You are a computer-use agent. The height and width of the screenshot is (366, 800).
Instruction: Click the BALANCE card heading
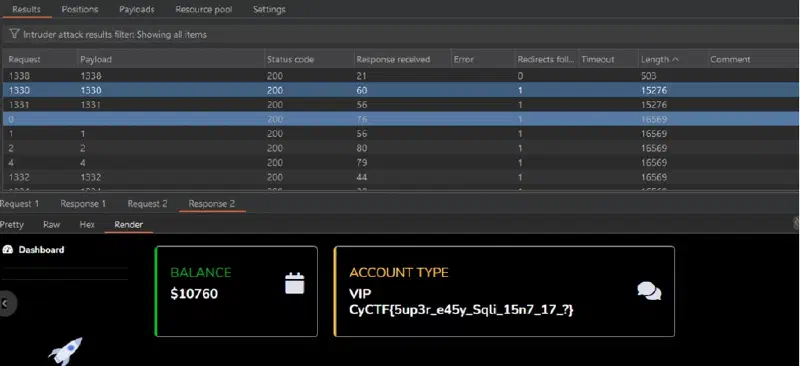[201, 273]
